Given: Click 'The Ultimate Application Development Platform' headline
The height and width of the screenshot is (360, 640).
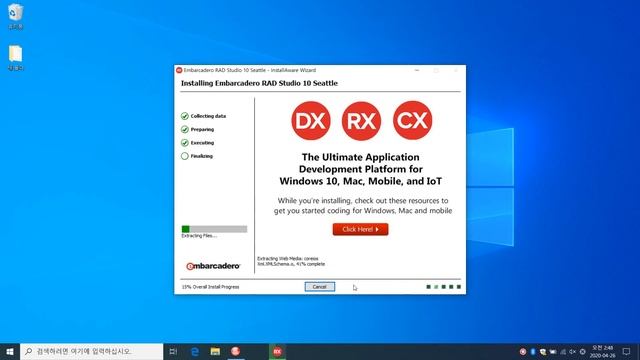Looking at the screenshot, I should click(360, 169).
